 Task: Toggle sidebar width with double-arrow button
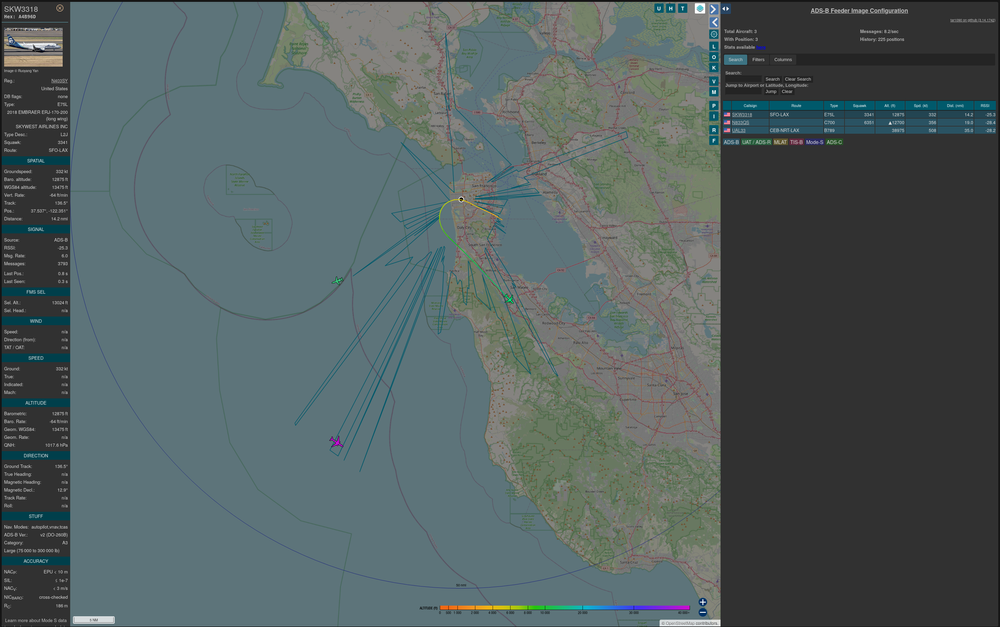coord(727,8)
